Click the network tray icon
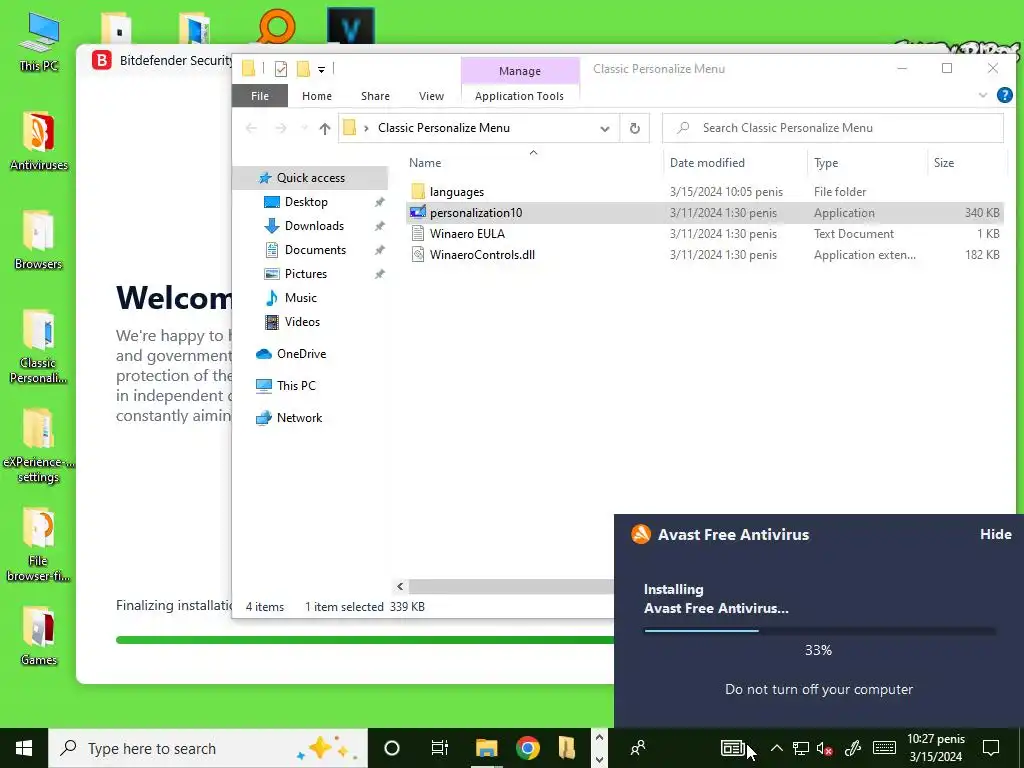 point(801,748)
